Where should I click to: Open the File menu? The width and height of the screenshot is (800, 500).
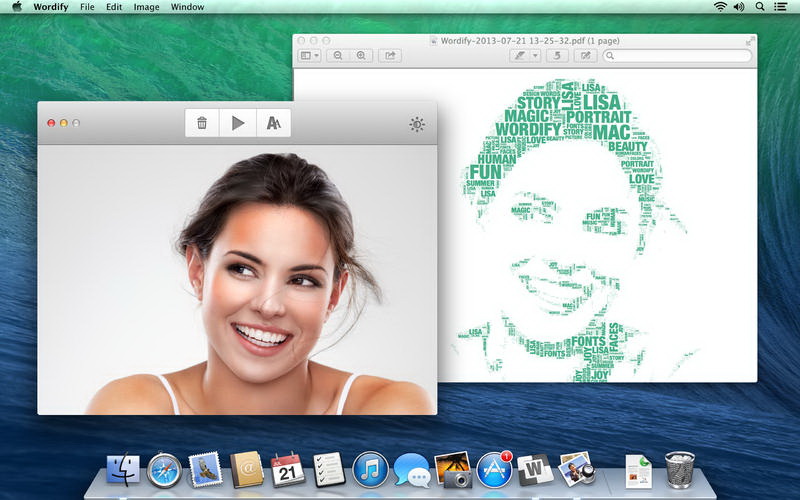(88, 7)
